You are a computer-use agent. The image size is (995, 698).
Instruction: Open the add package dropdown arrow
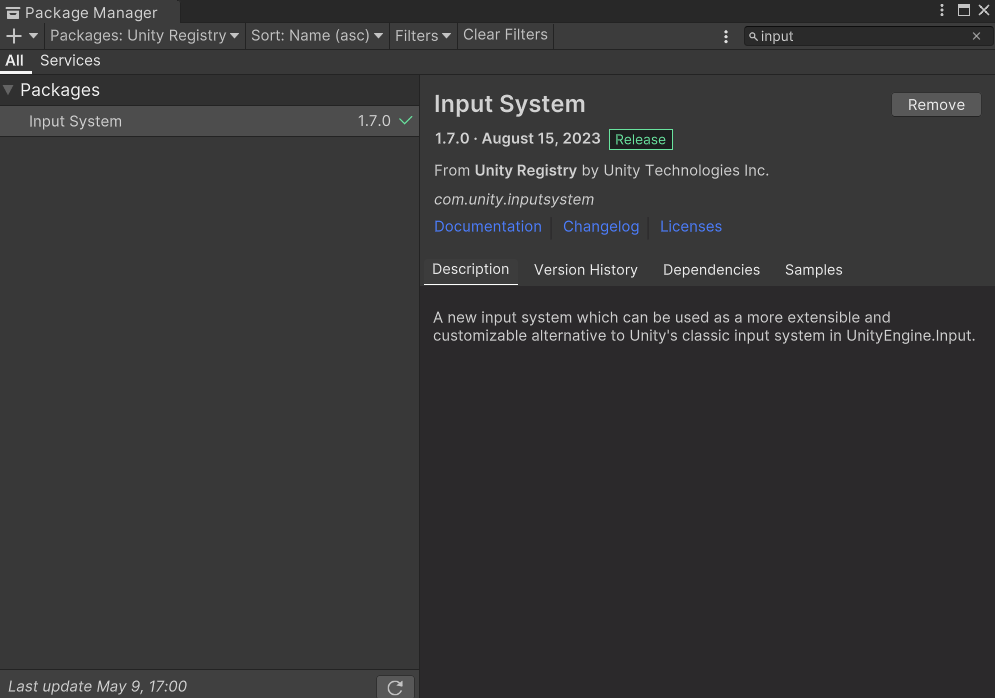[x=34, y=36]
